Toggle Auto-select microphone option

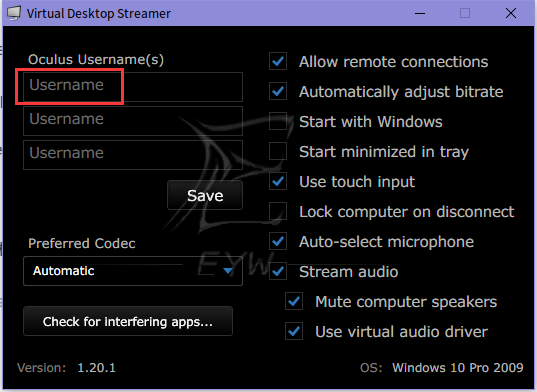[x=278, y=241]
